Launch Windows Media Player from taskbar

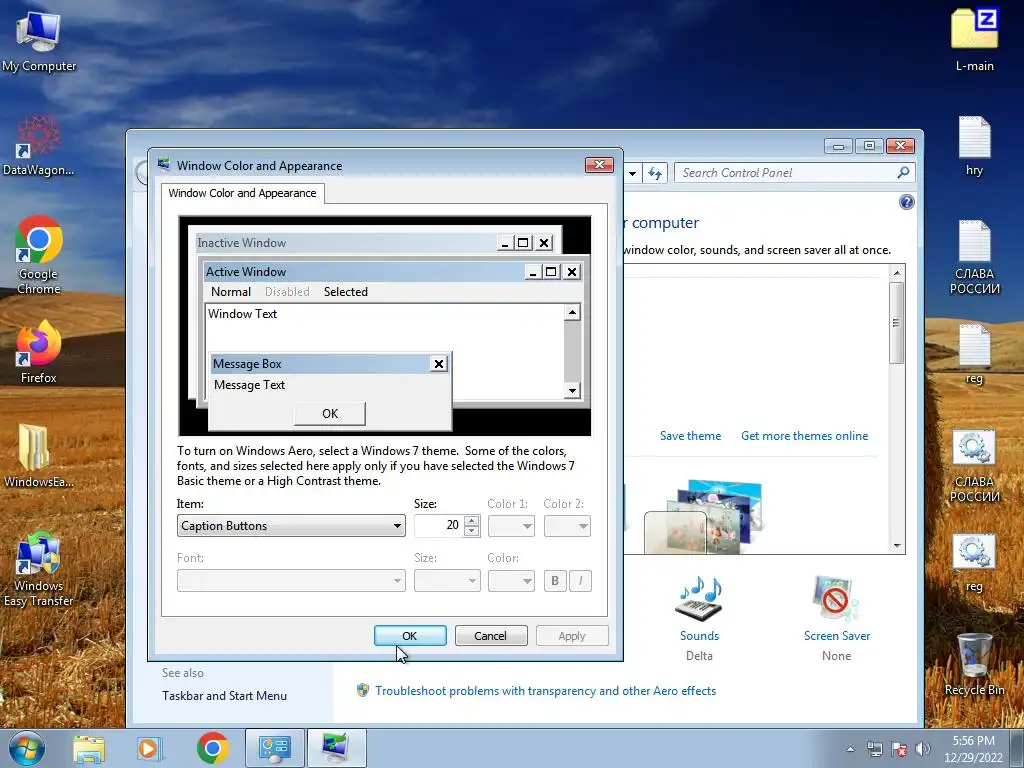pyautogui.click(x=149, y=748)
